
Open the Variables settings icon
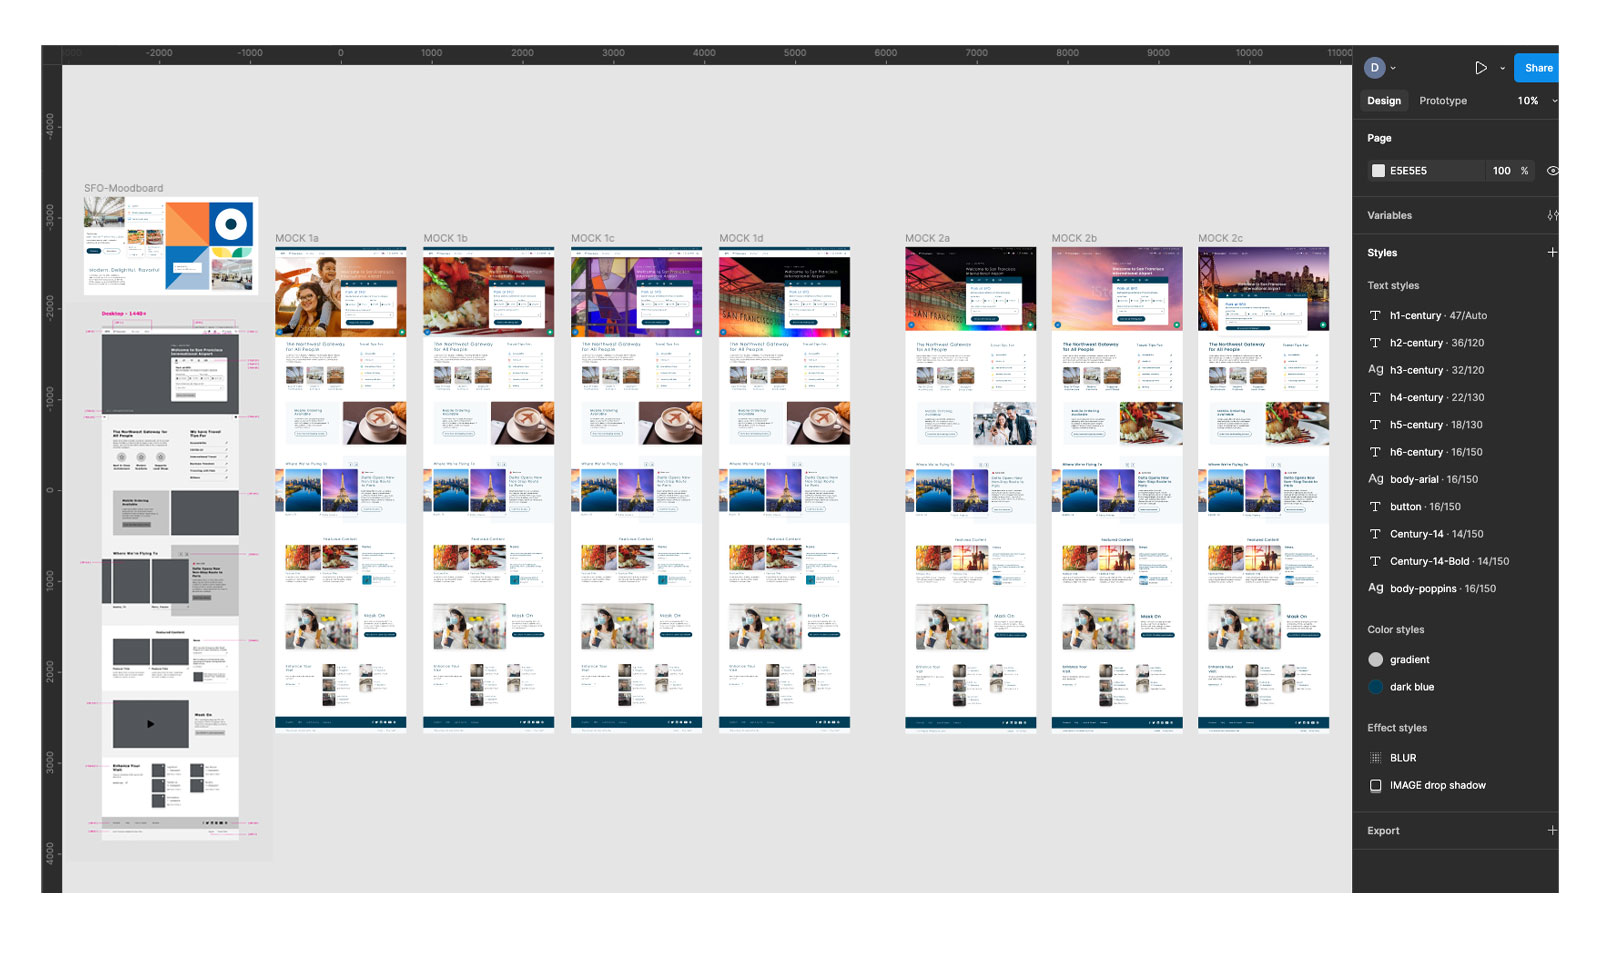click(x=1552, y=215)
